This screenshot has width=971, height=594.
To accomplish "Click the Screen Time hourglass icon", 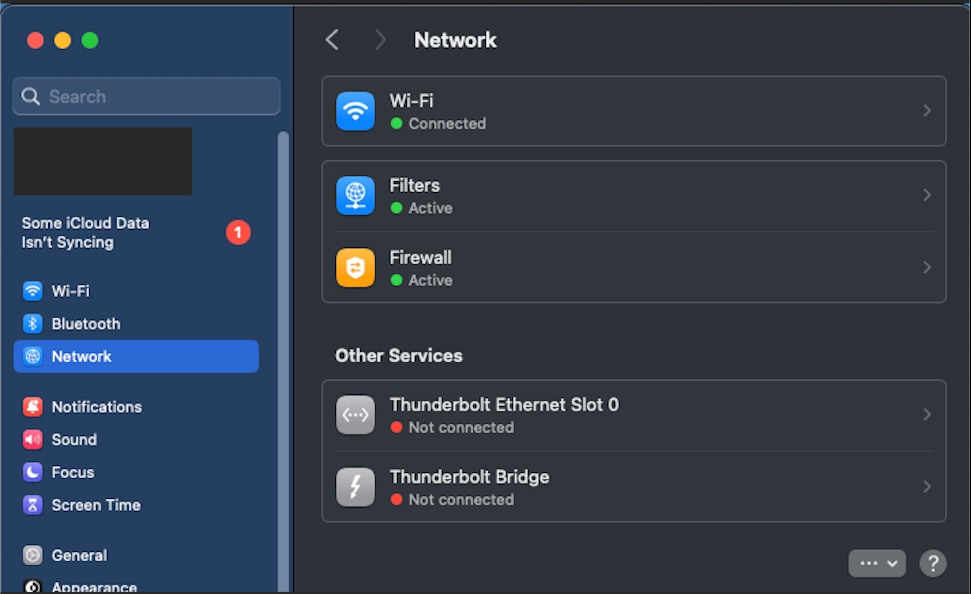I will [32, 505].
